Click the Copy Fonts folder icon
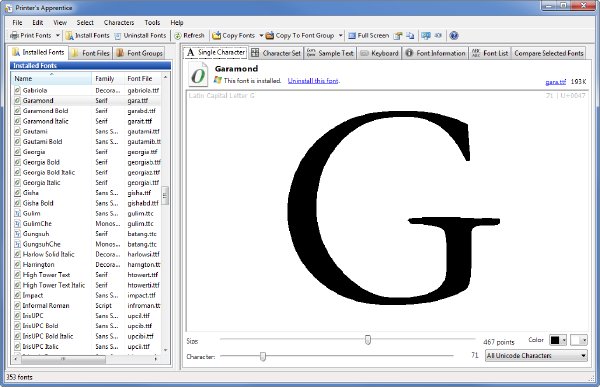Viewport: 600px width, 387px height. pyautogui.click(x=217, y=36)
